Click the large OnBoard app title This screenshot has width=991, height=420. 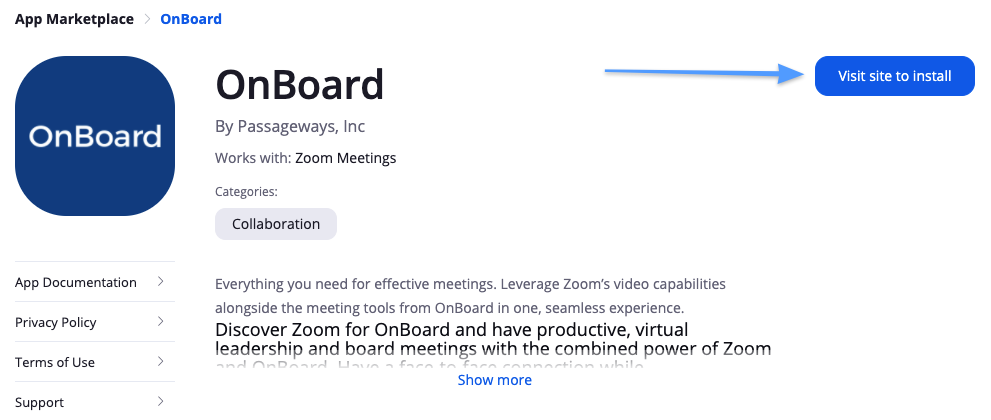coord(300,85)
